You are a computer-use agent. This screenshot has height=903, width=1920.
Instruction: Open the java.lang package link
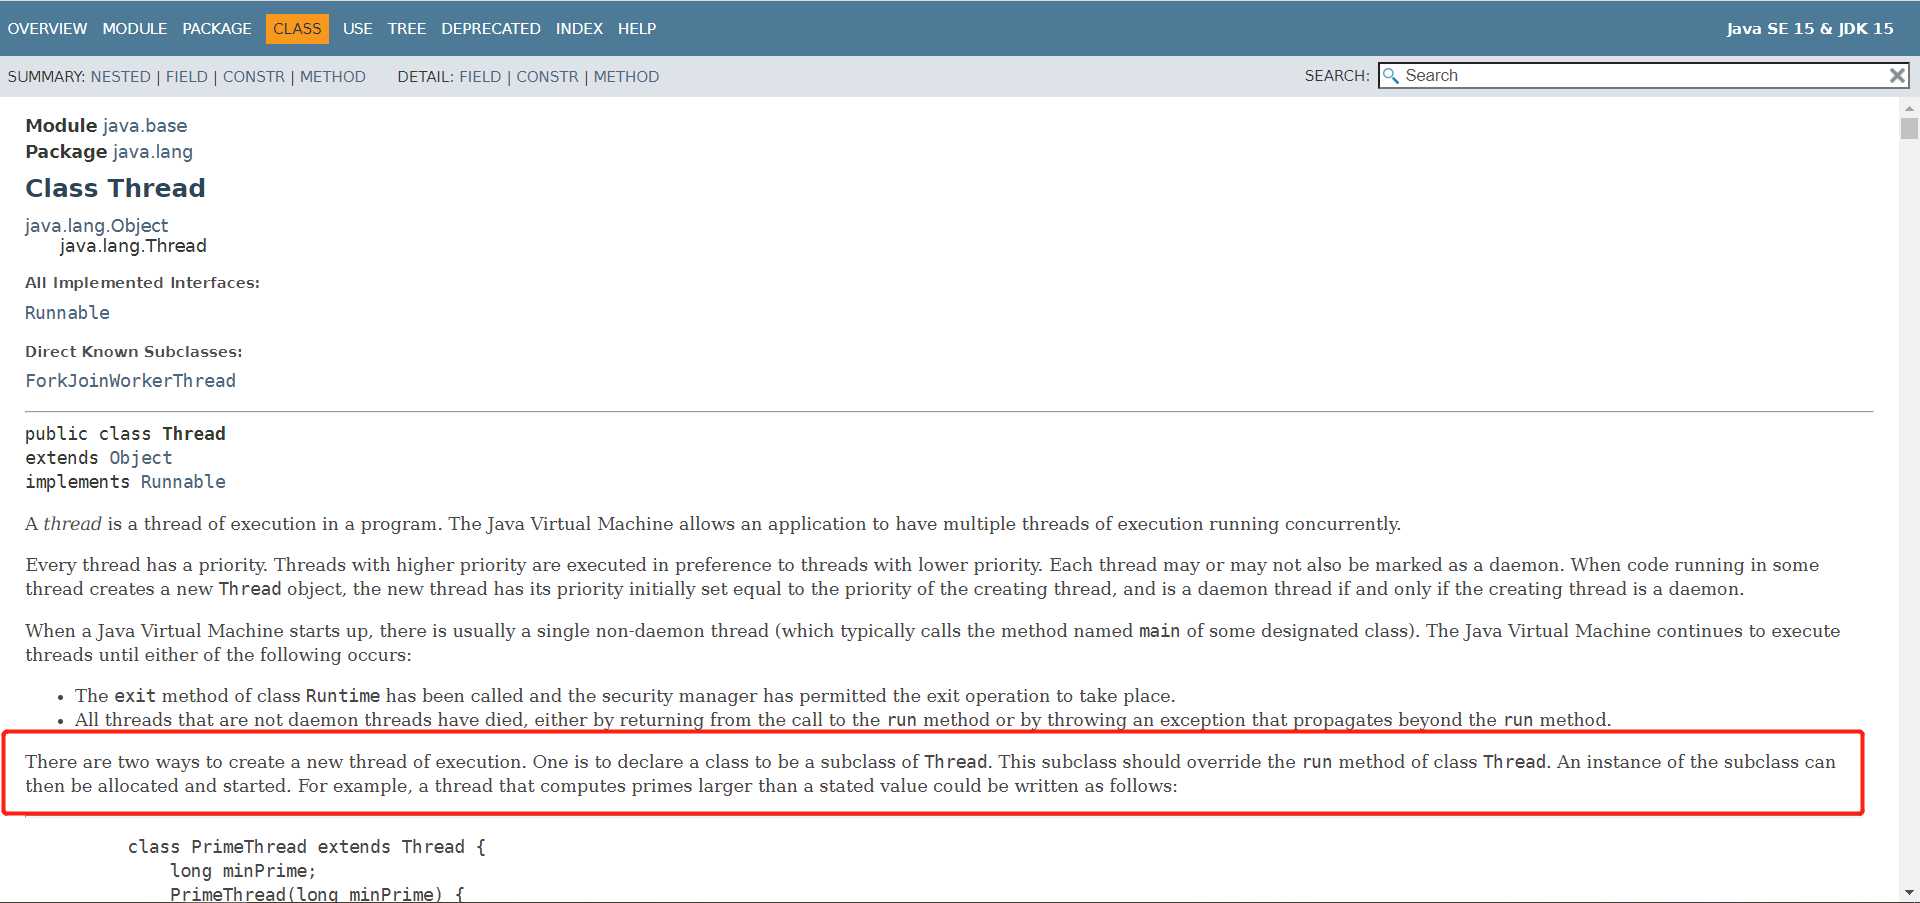(153, 152)
